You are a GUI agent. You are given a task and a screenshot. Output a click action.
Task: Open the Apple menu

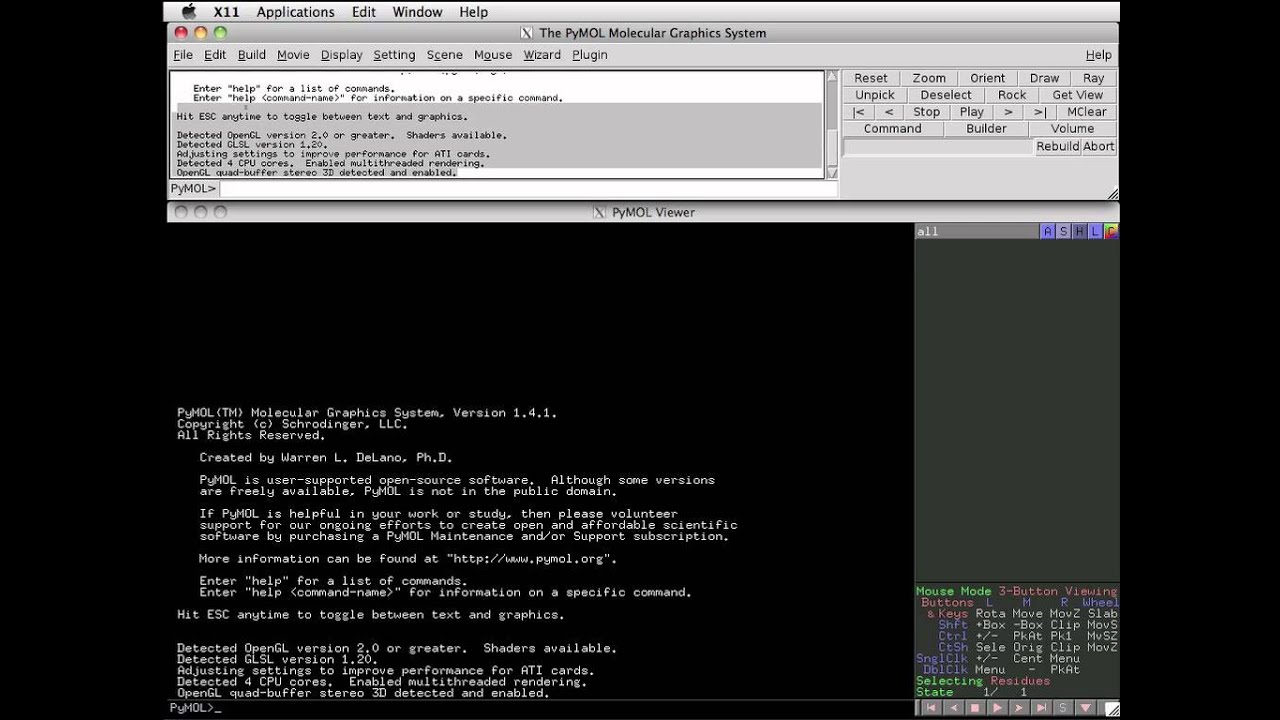tap(189, 12)
